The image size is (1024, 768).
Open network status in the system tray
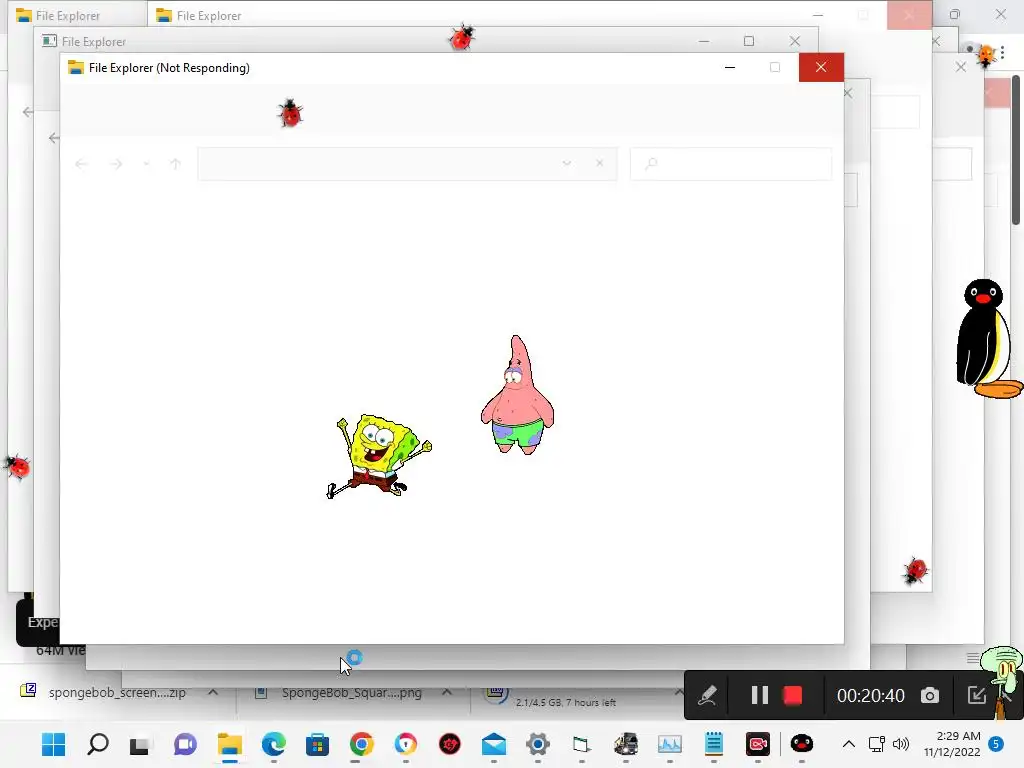click(876, 744)
